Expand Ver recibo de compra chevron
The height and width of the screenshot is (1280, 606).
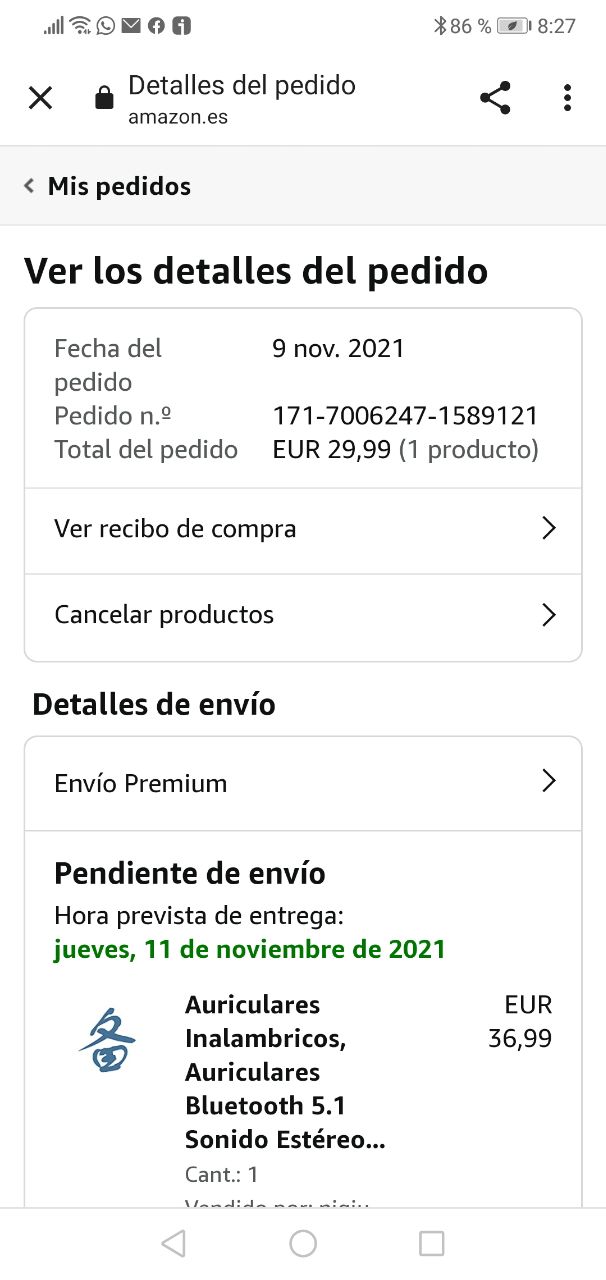coord(548,529)
